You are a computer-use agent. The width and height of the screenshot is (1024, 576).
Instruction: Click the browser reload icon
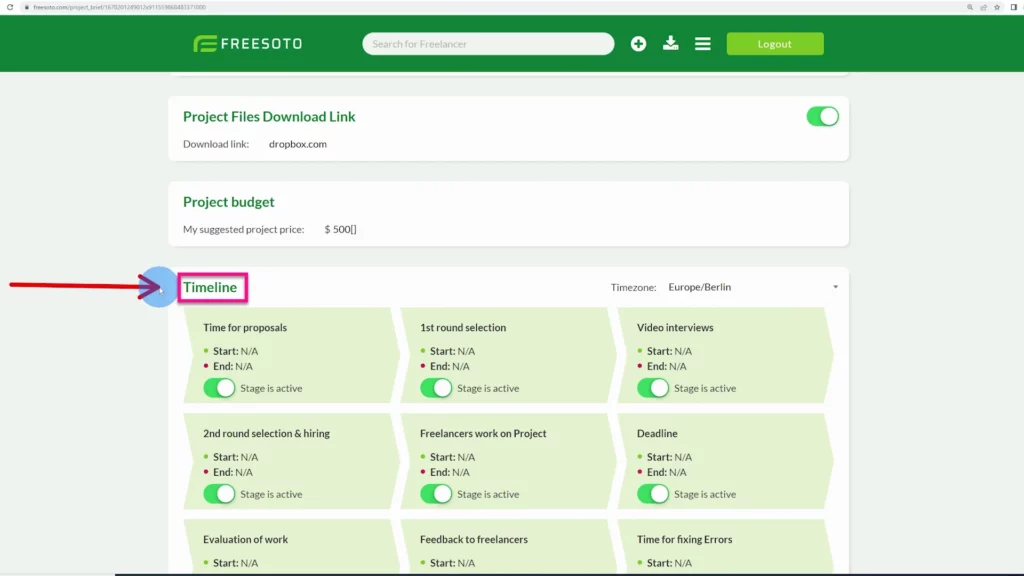[x=10, y=7]
